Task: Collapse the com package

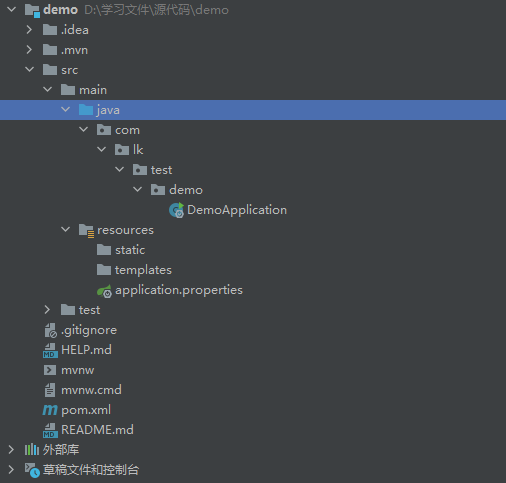Action: point(84,130)
